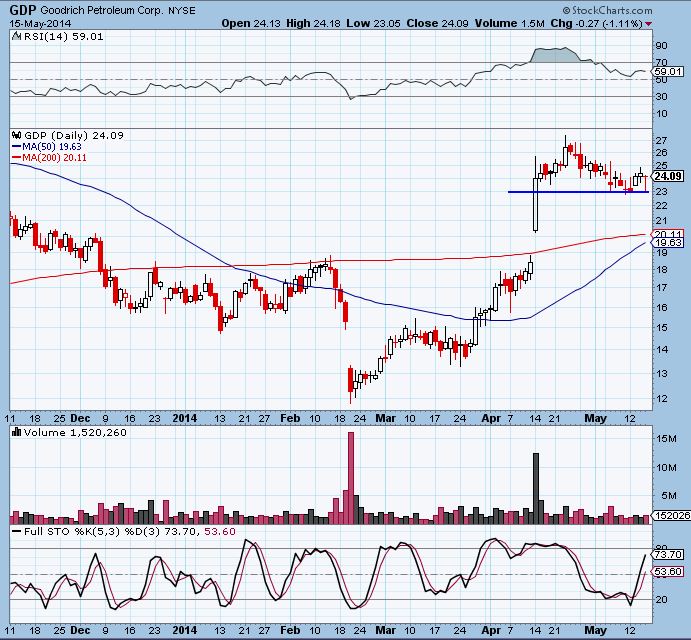This screenshot has height=640, width=691.
Task: Click the NYSE exchange label
Action: [x=181, y=11]
